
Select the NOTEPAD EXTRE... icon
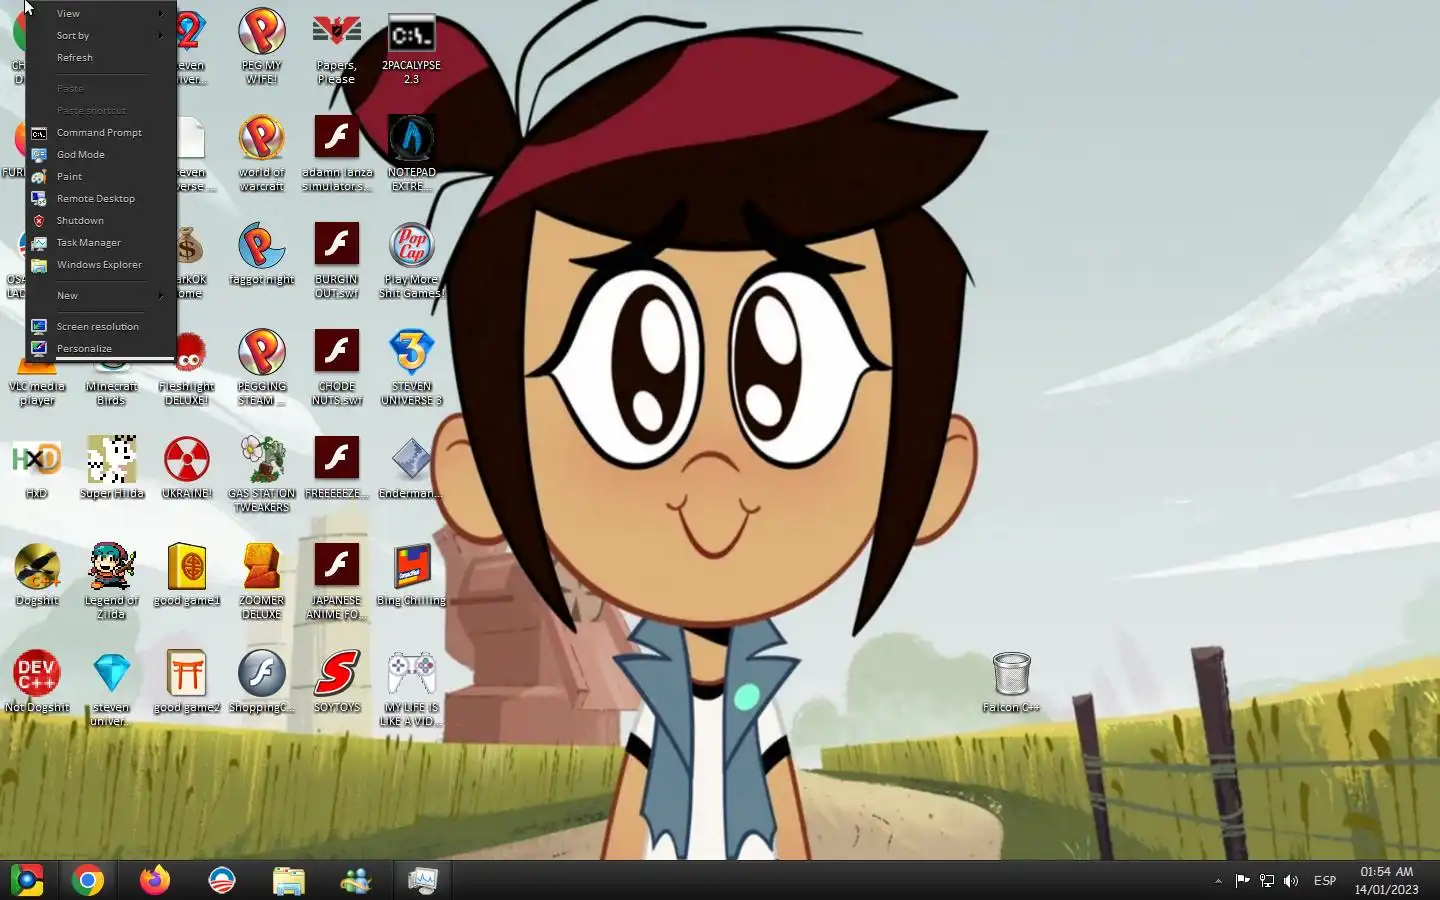(411, 153)
